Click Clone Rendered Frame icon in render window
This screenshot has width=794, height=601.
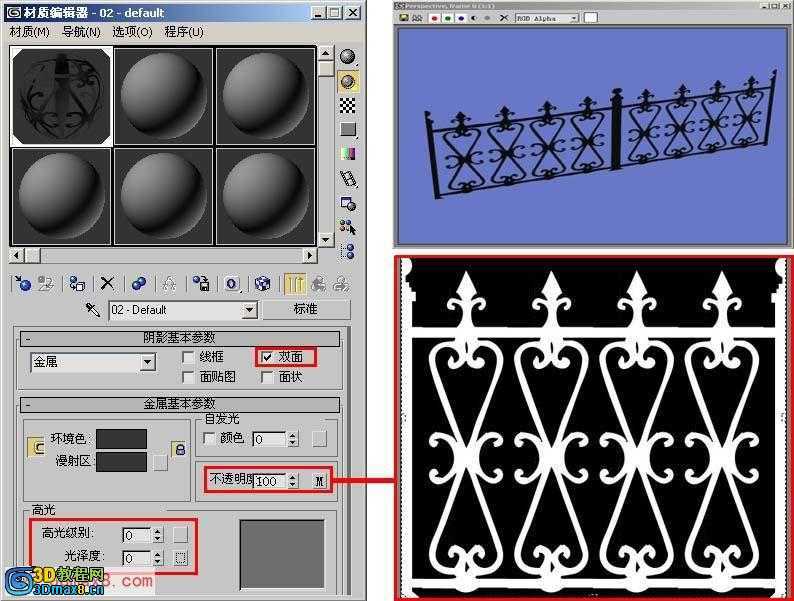(417, 18)
